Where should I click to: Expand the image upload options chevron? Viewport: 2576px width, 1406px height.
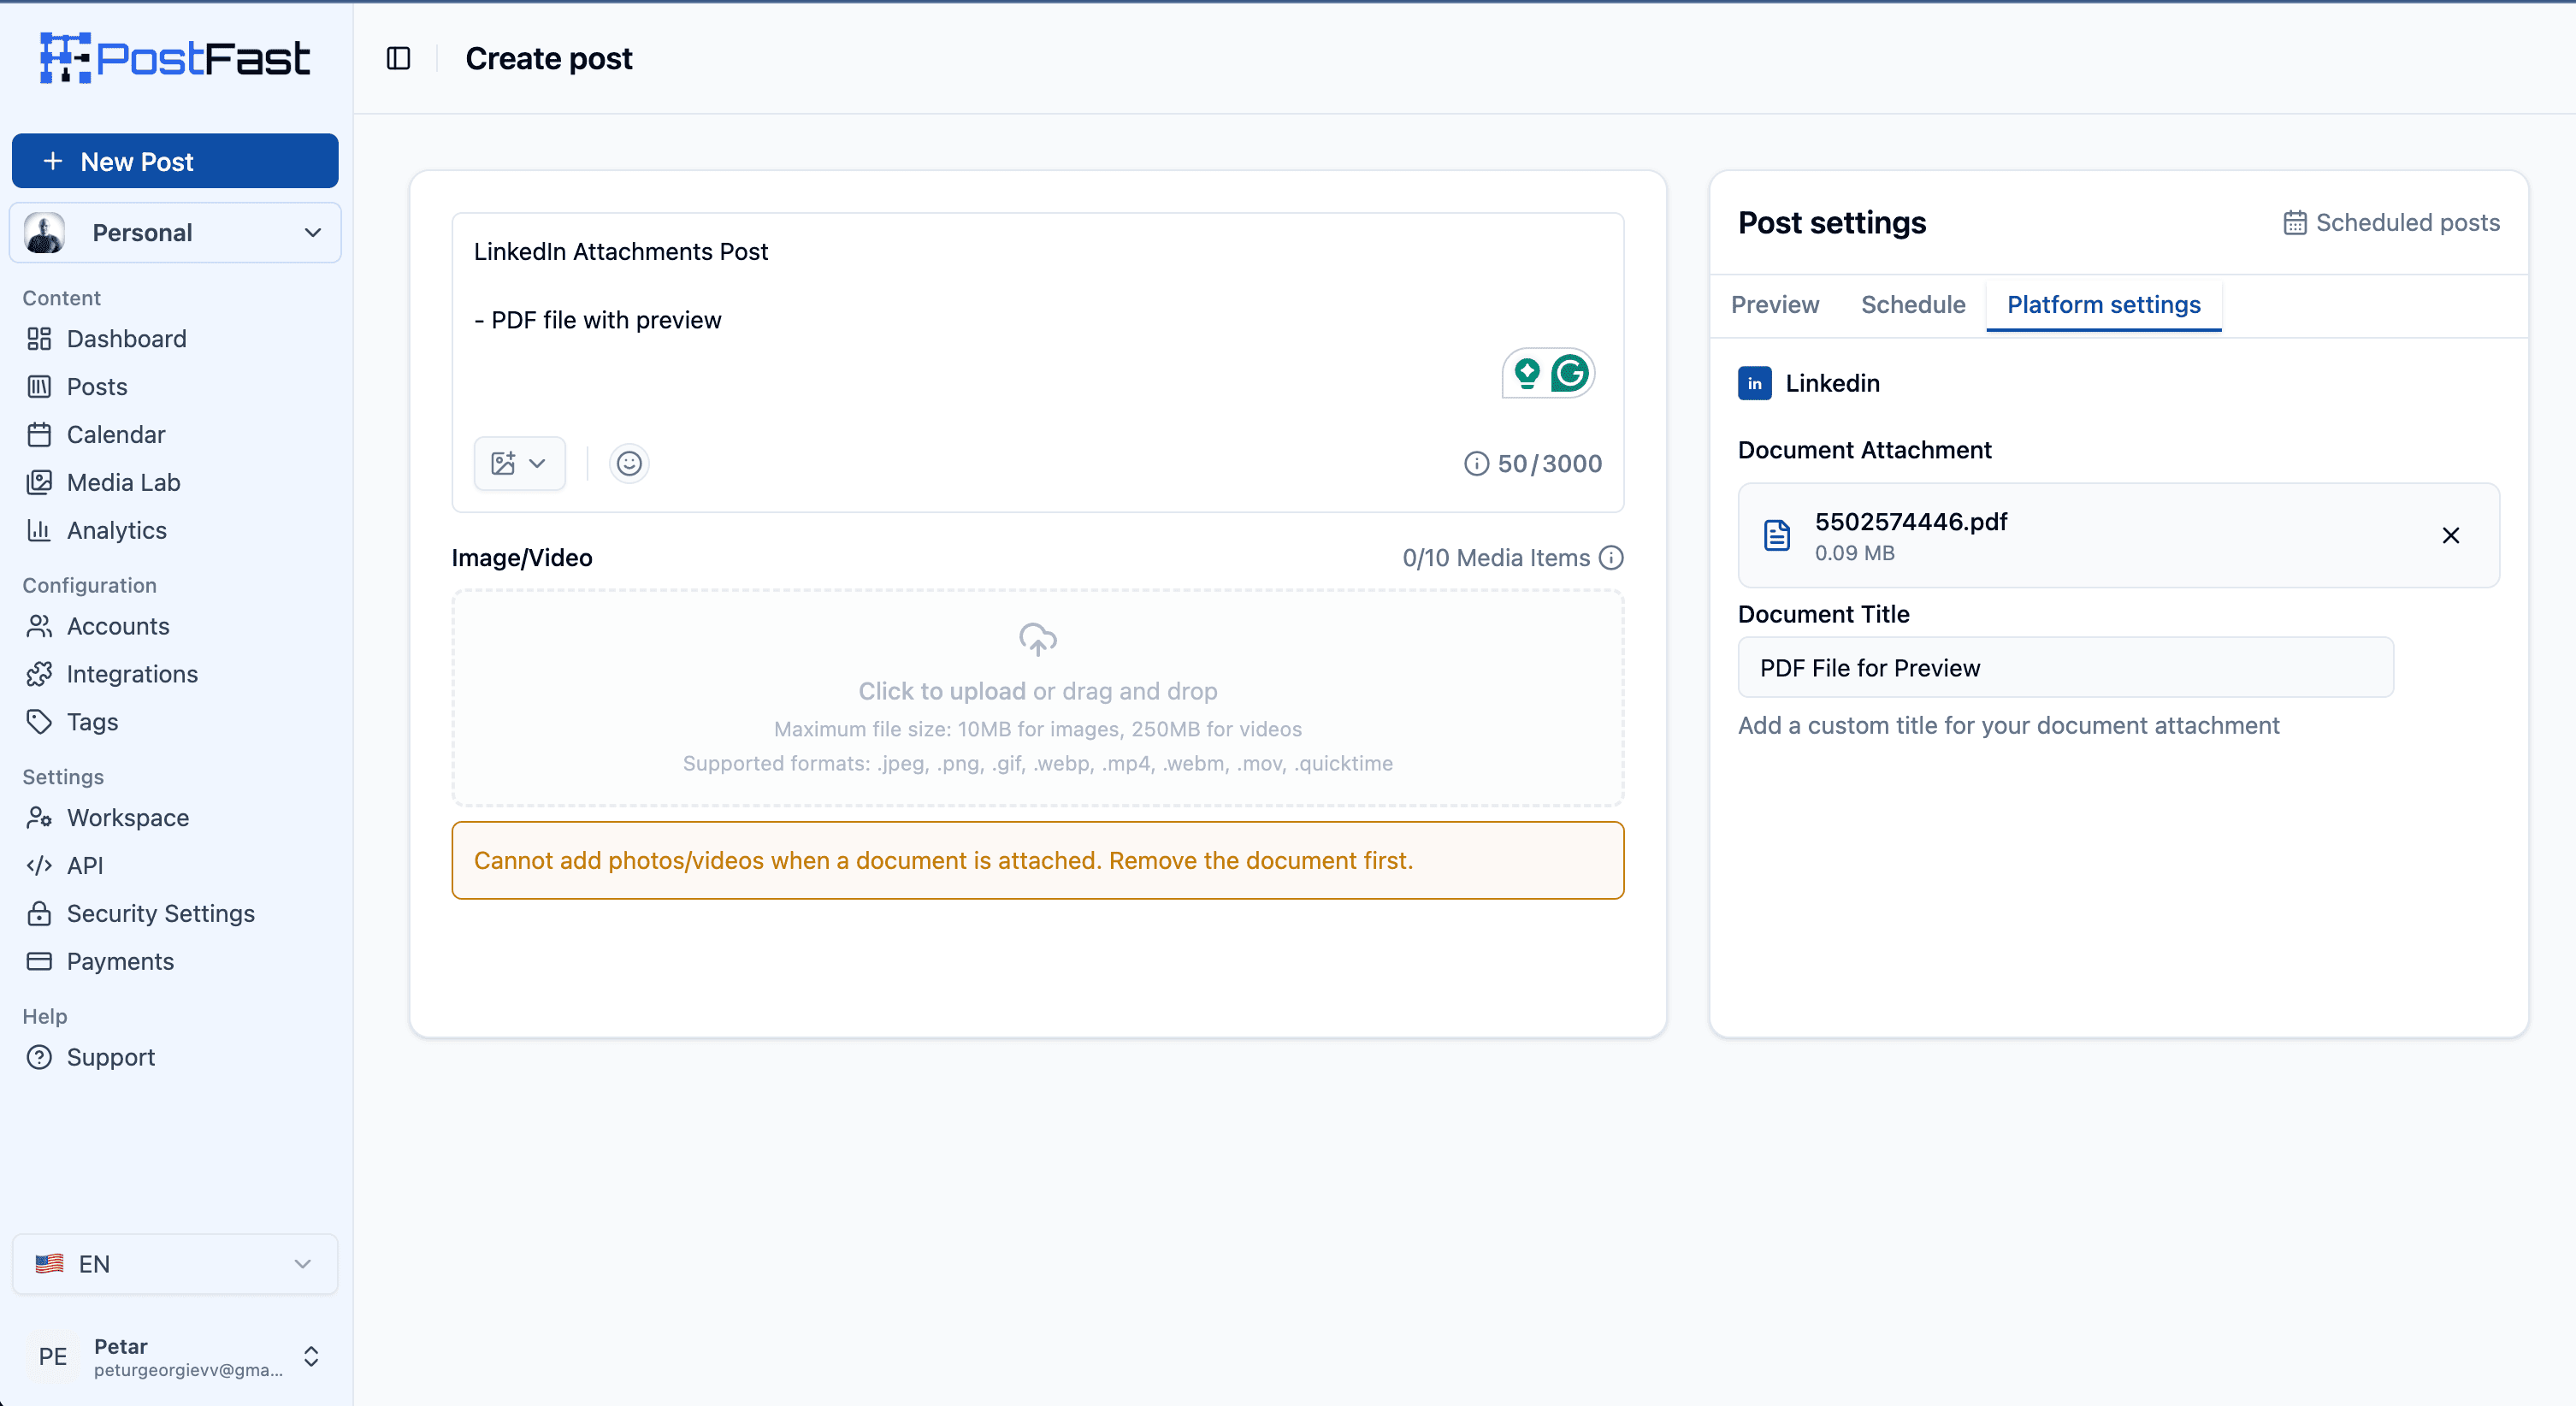[537, 463]
